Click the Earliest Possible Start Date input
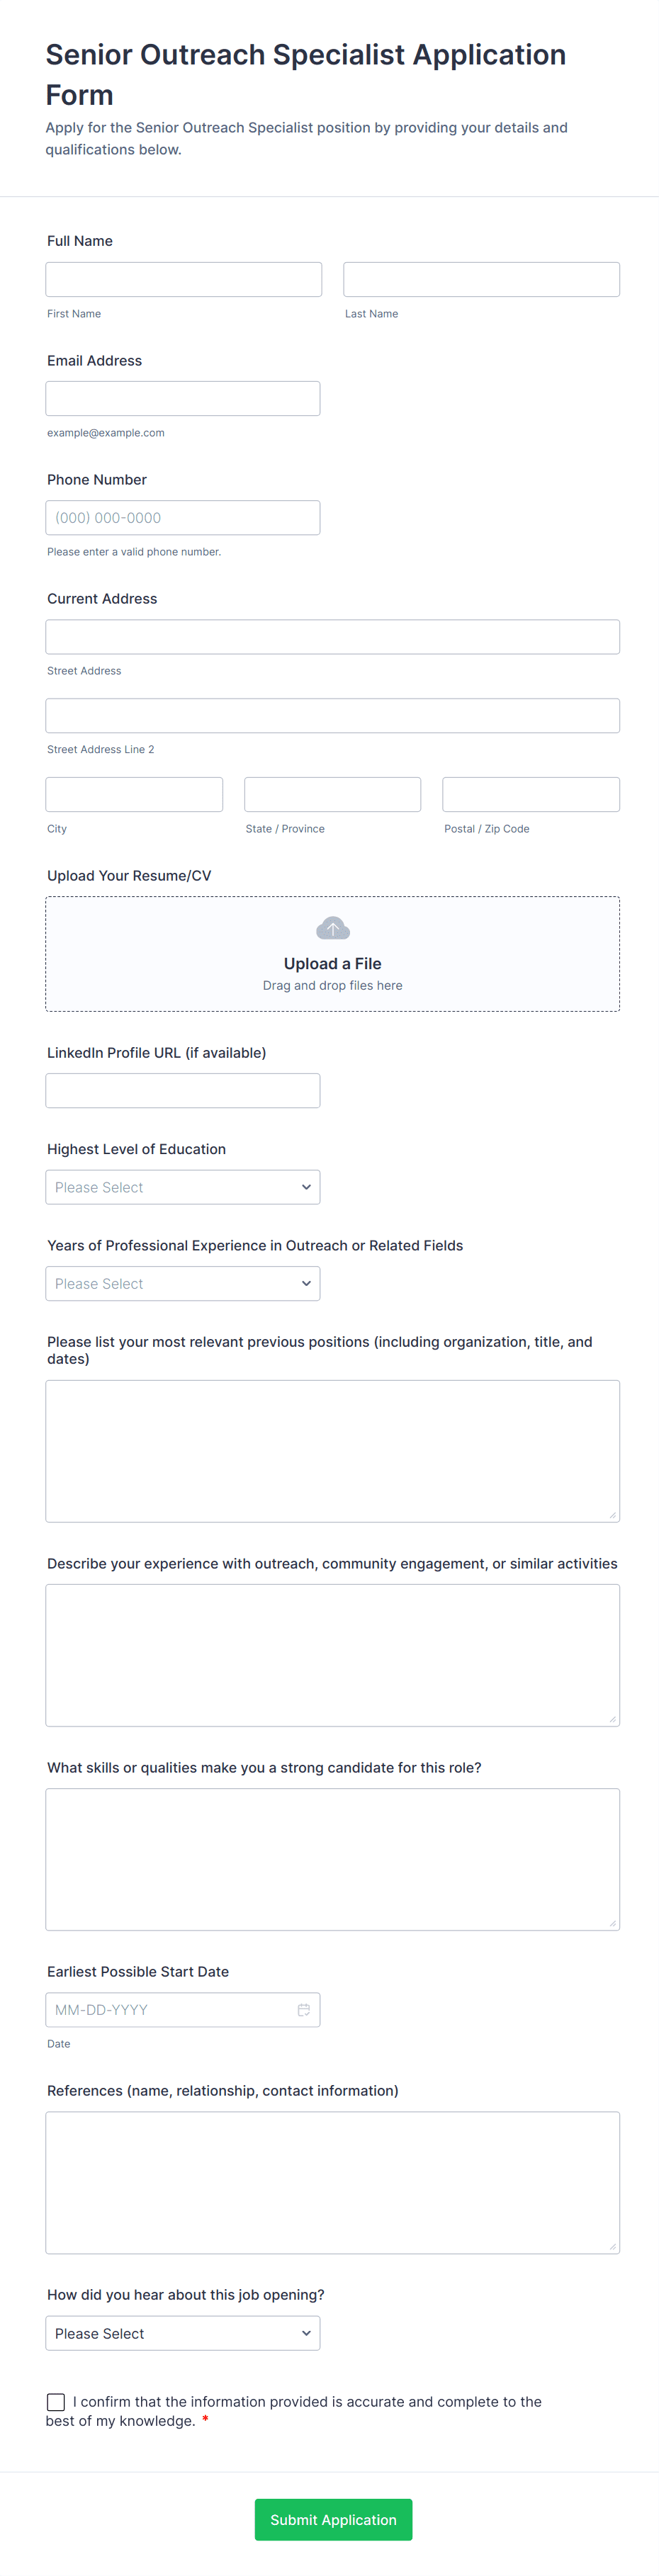The image size is (659, 2576). pyautogui.click(x=170, y=2009)
